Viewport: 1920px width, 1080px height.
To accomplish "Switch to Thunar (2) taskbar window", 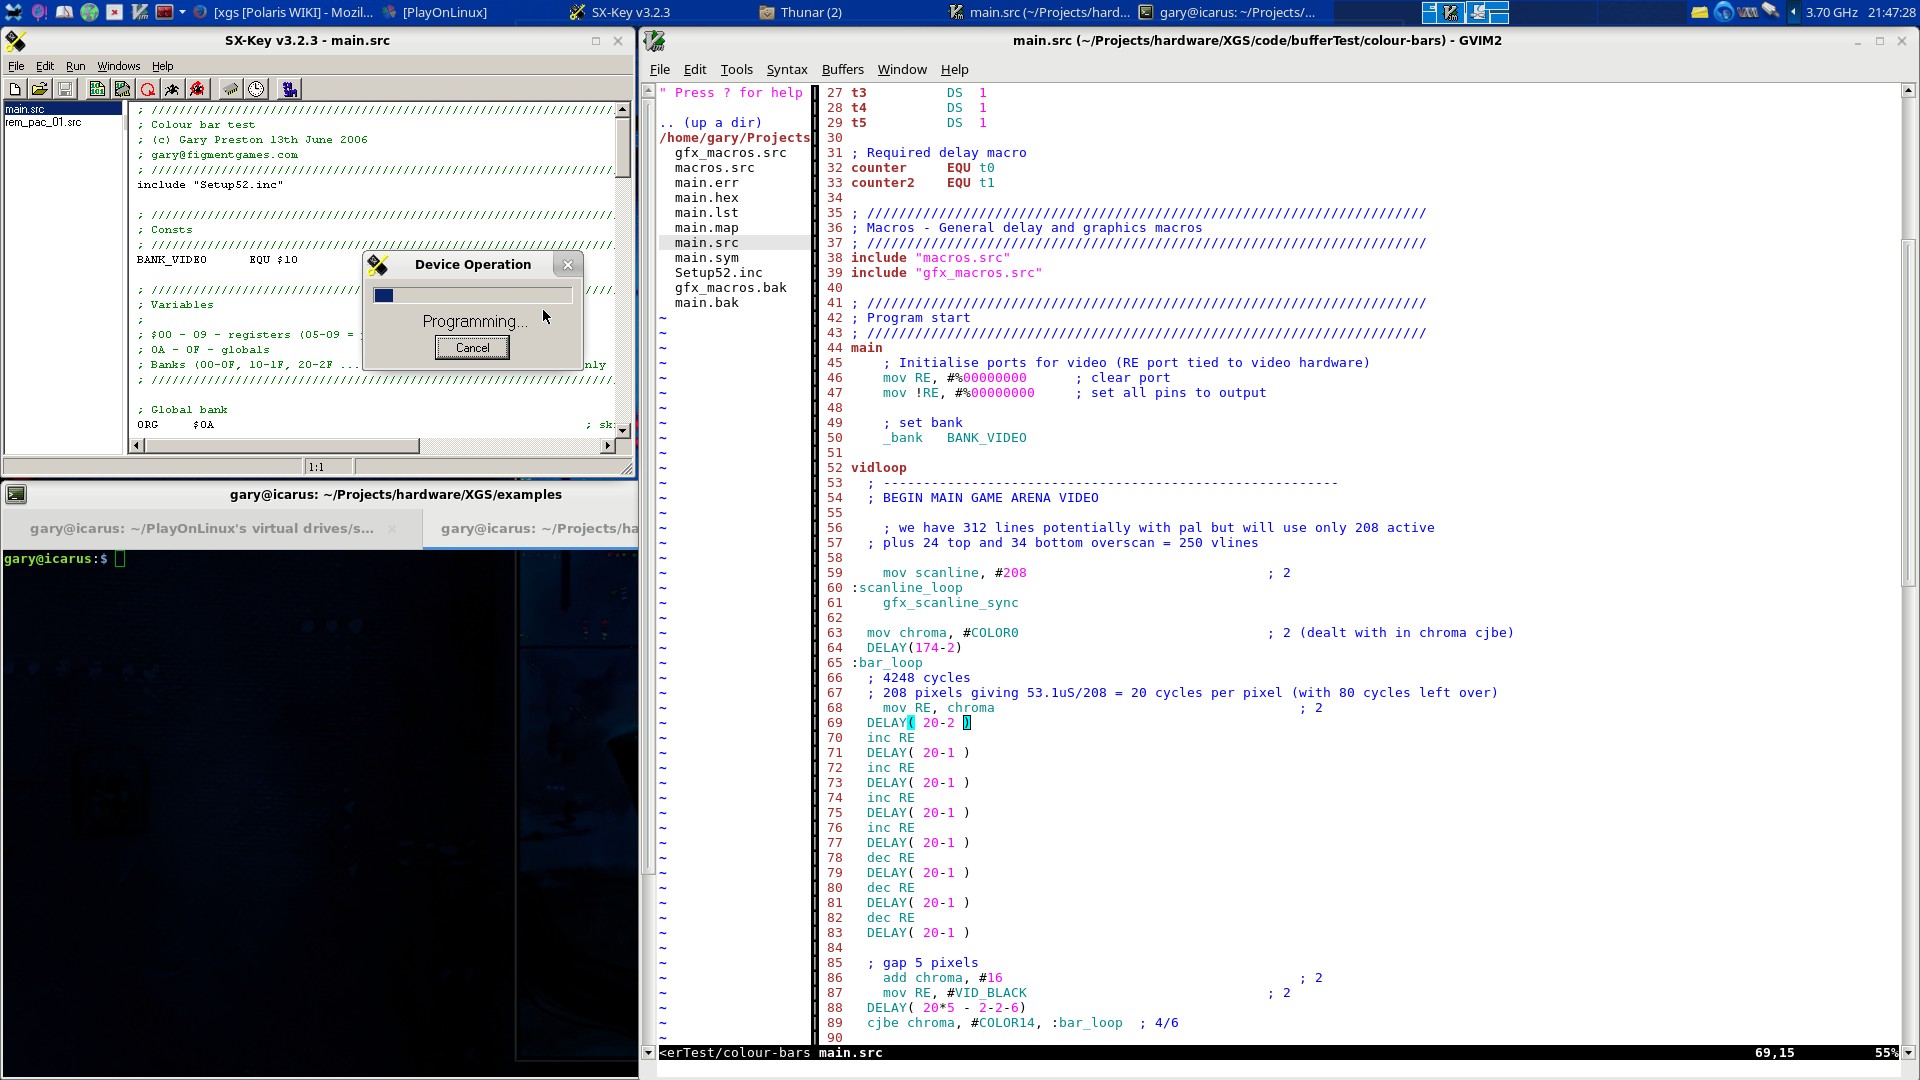I will pos(801,12).
